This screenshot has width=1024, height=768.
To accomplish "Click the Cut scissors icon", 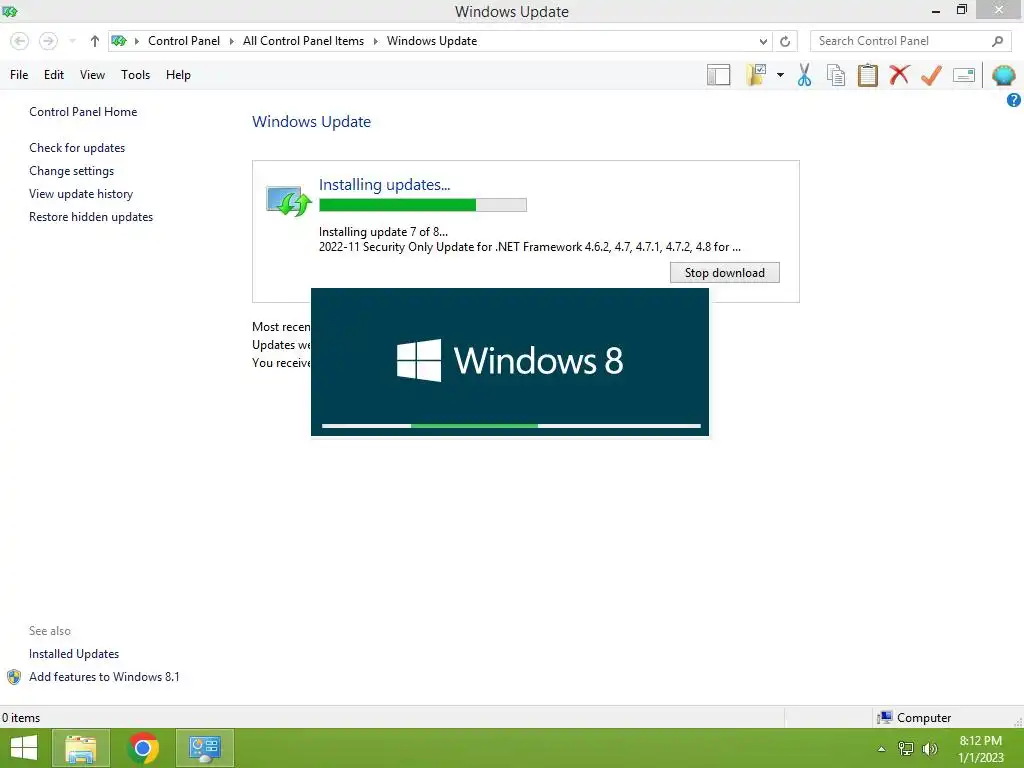I will (805, 75).
